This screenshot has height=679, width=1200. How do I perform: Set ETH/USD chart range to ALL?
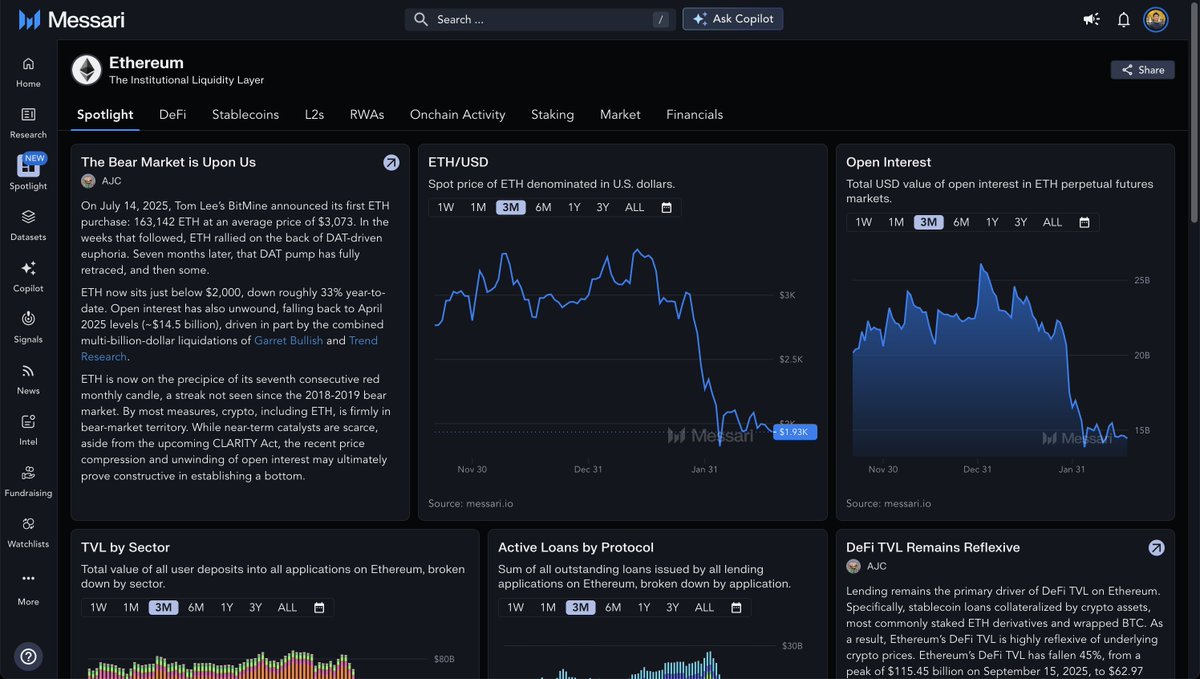click(x=634, y=207)
